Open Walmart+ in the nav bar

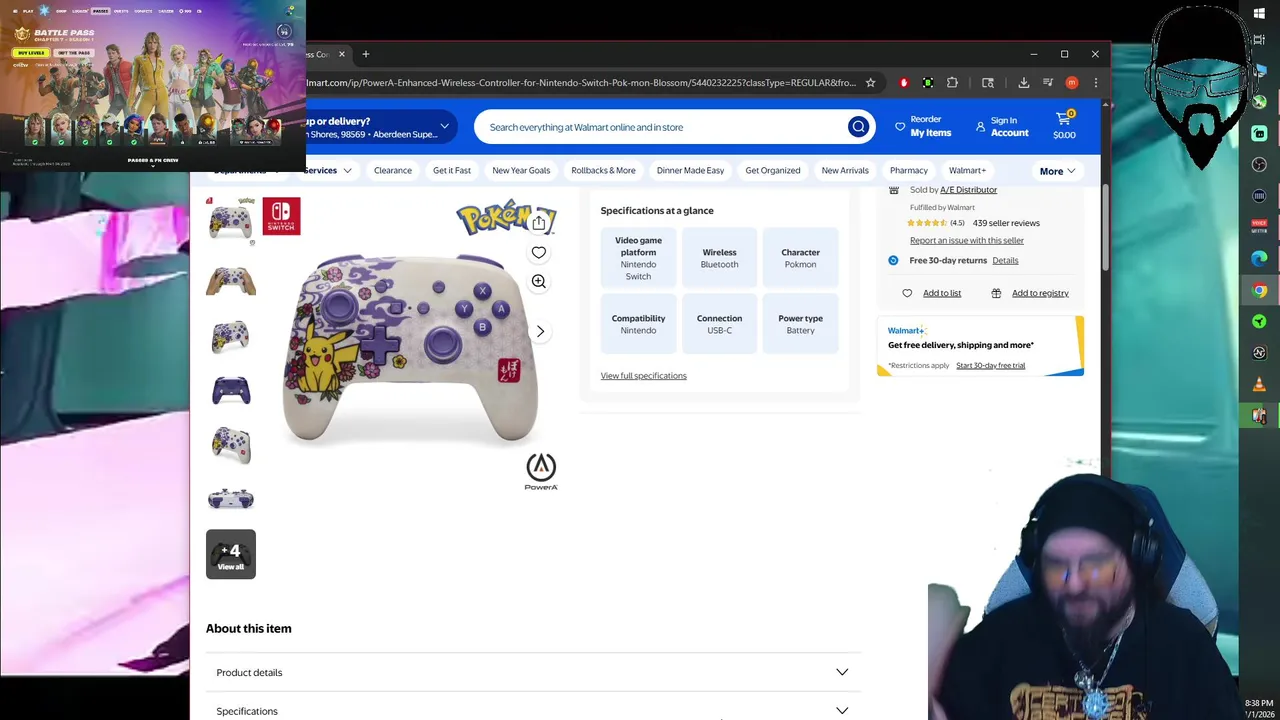967,170
